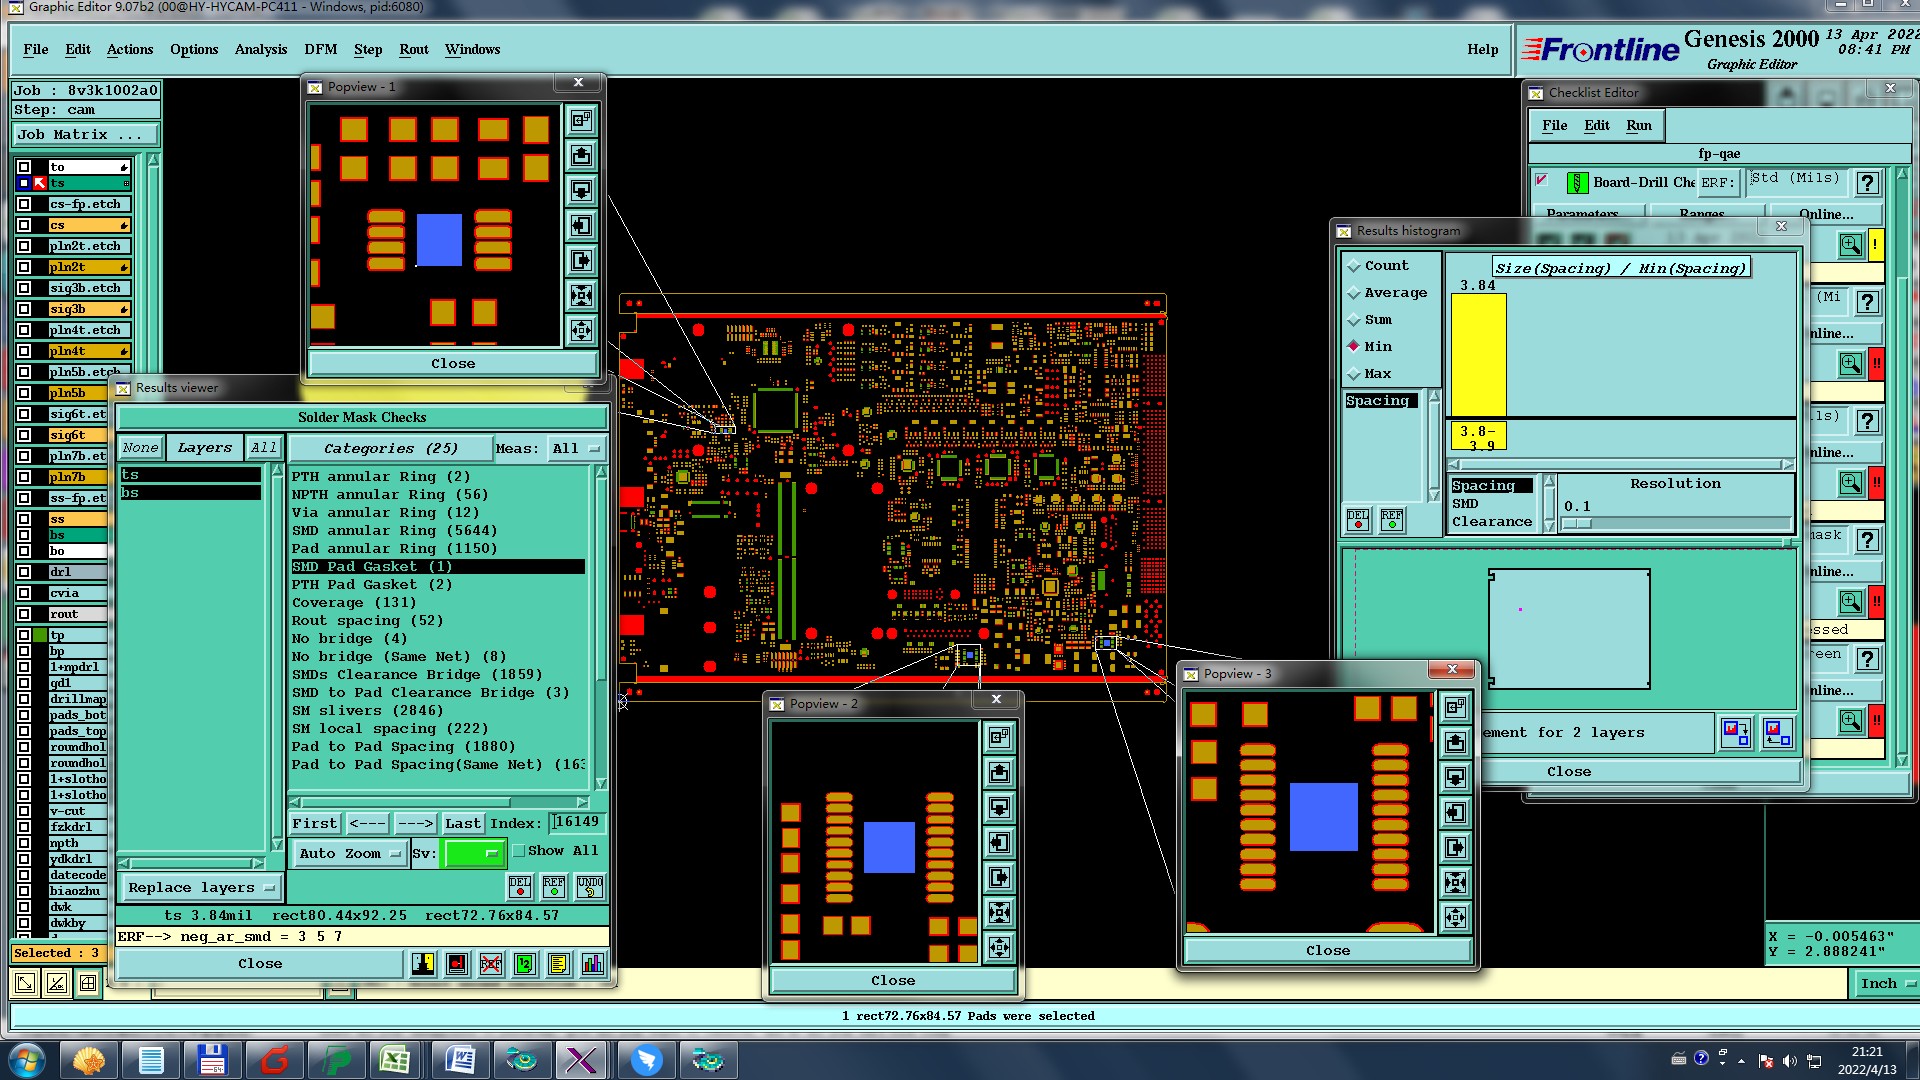Click the DEL icon in Results viewer
The width and height of the screenshot is (1920, 1080).
(520, 887)
